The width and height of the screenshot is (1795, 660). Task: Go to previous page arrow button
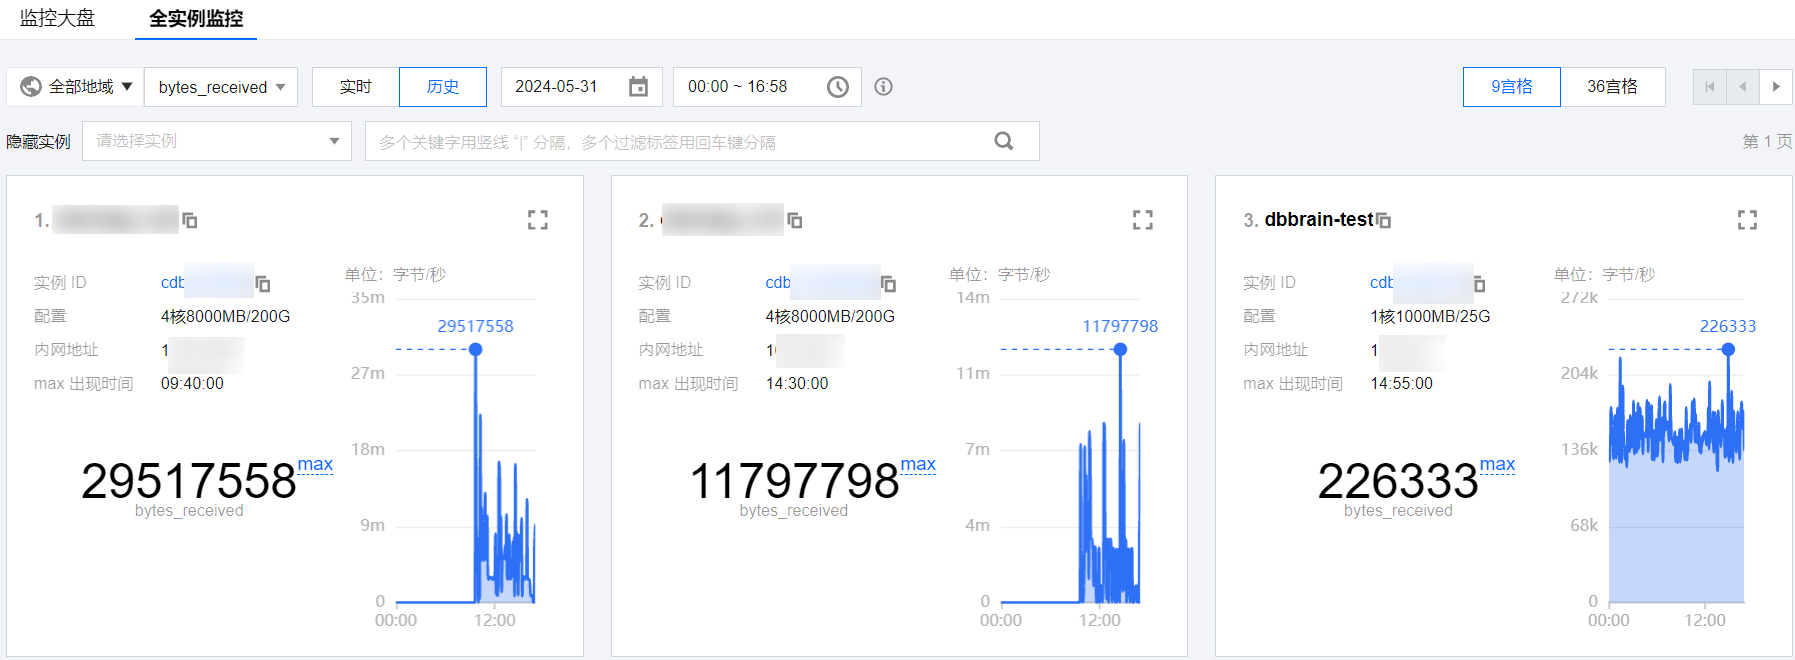(x=1742, y=87)
